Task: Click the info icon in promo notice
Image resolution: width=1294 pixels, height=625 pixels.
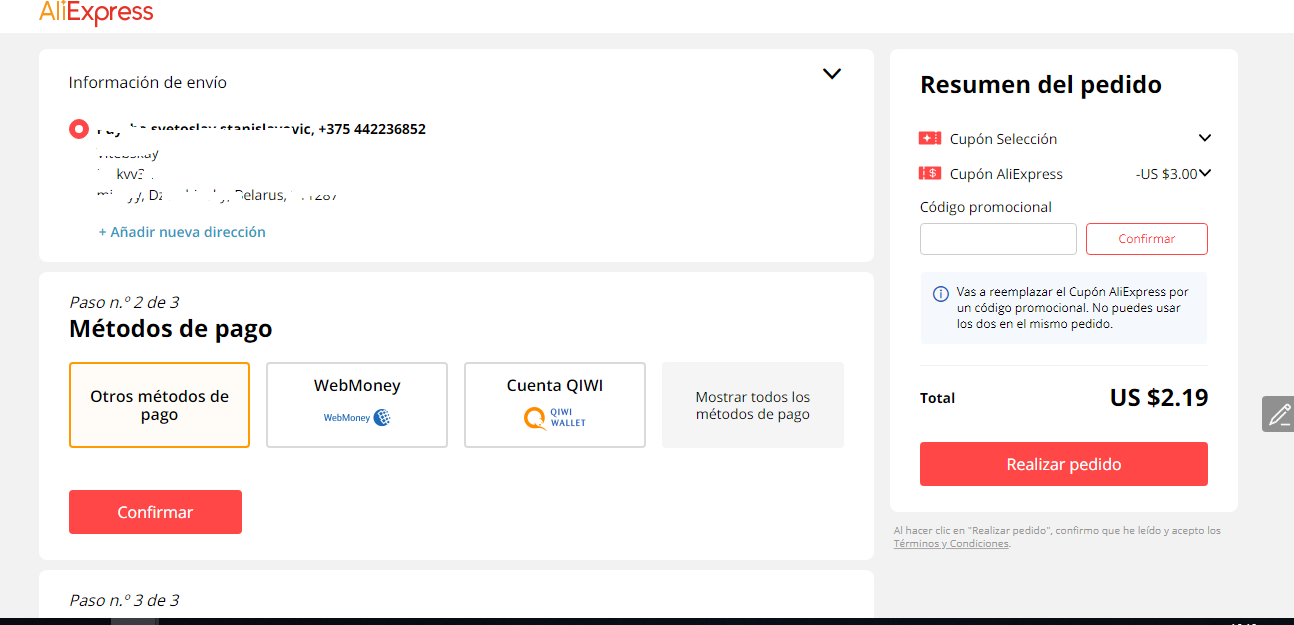Action: (x=941, y=294)
